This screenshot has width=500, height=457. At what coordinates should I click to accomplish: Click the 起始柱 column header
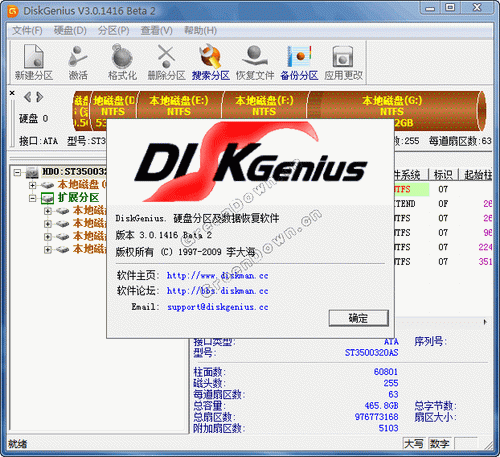click(478, 175)
